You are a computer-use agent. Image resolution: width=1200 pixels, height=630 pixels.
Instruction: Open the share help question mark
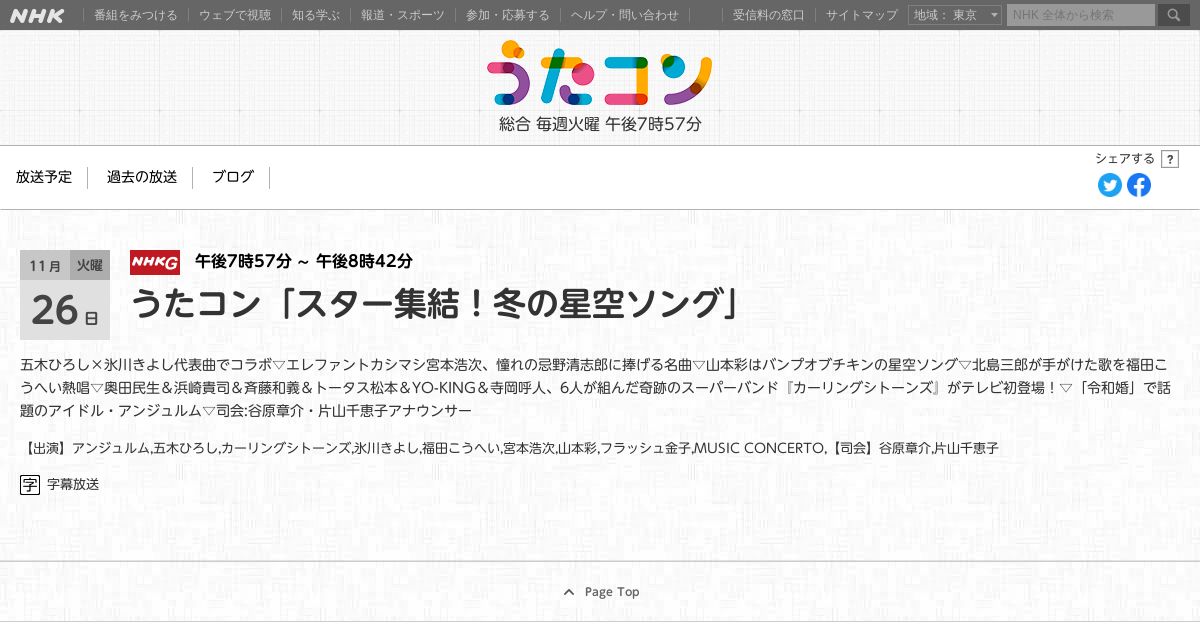(1170, 159)
